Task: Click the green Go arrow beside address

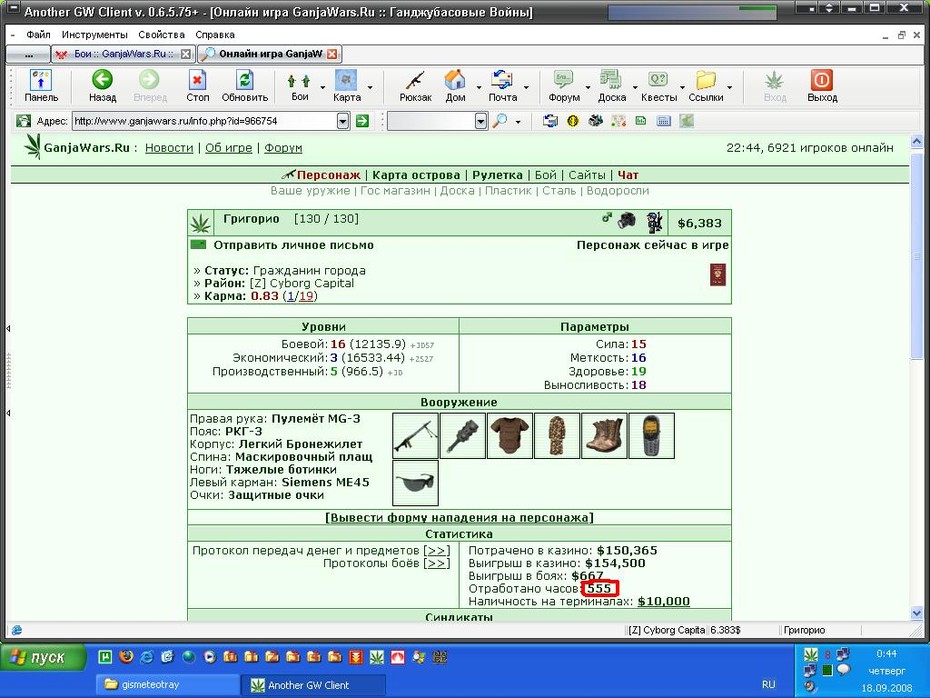Action: (362, 121)
